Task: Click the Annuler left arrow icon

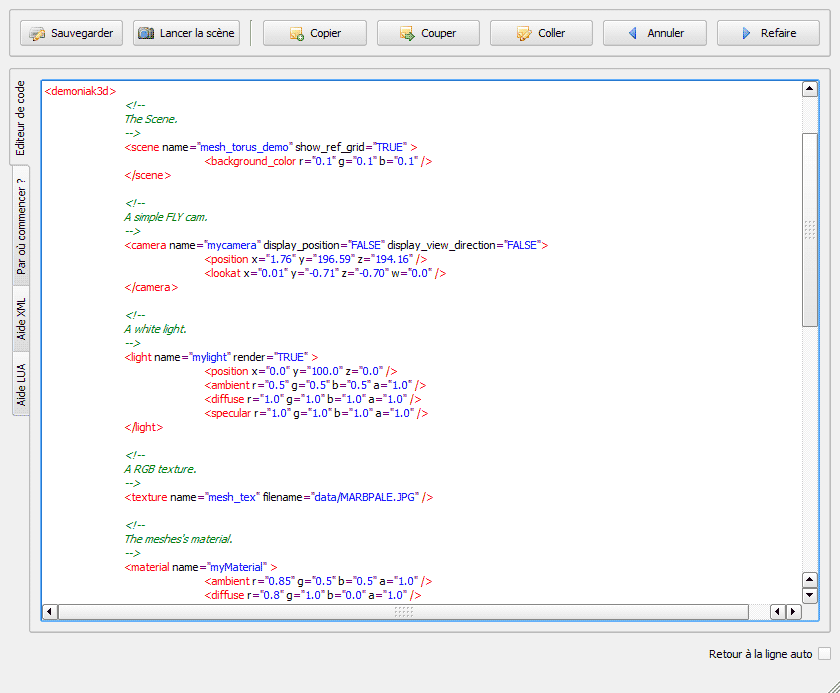Action: (x=633, y=33)
